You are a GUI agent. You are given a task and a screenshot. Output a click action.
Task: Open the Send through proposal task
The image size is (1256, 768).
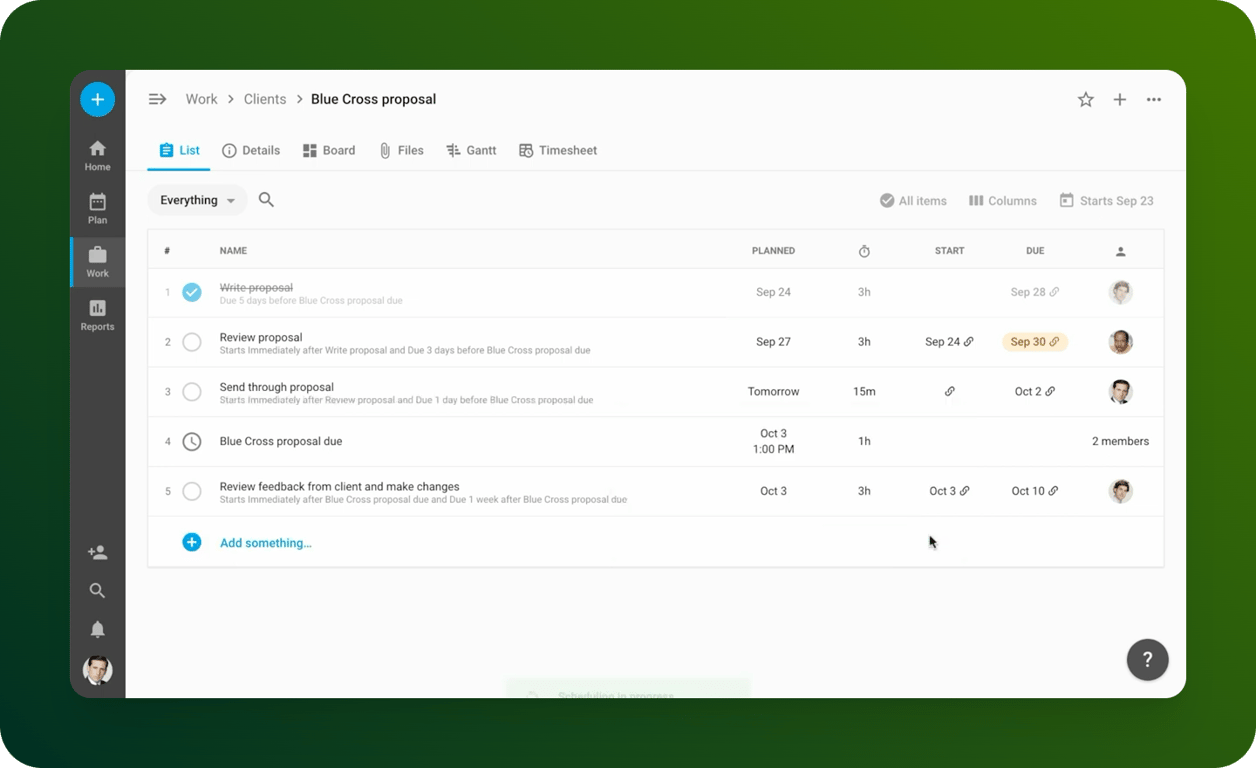click(x=277, y=387)
